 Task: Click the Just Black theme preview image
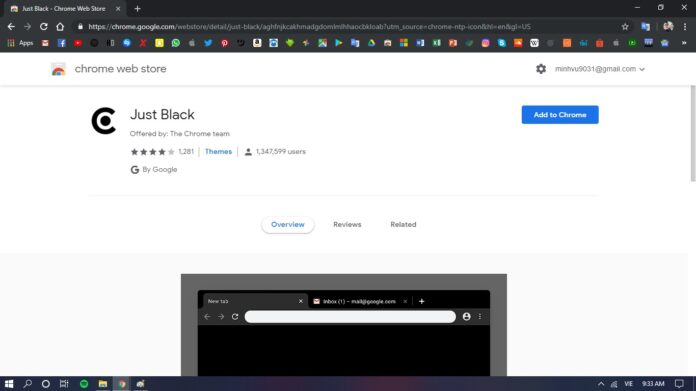(344, 325)
